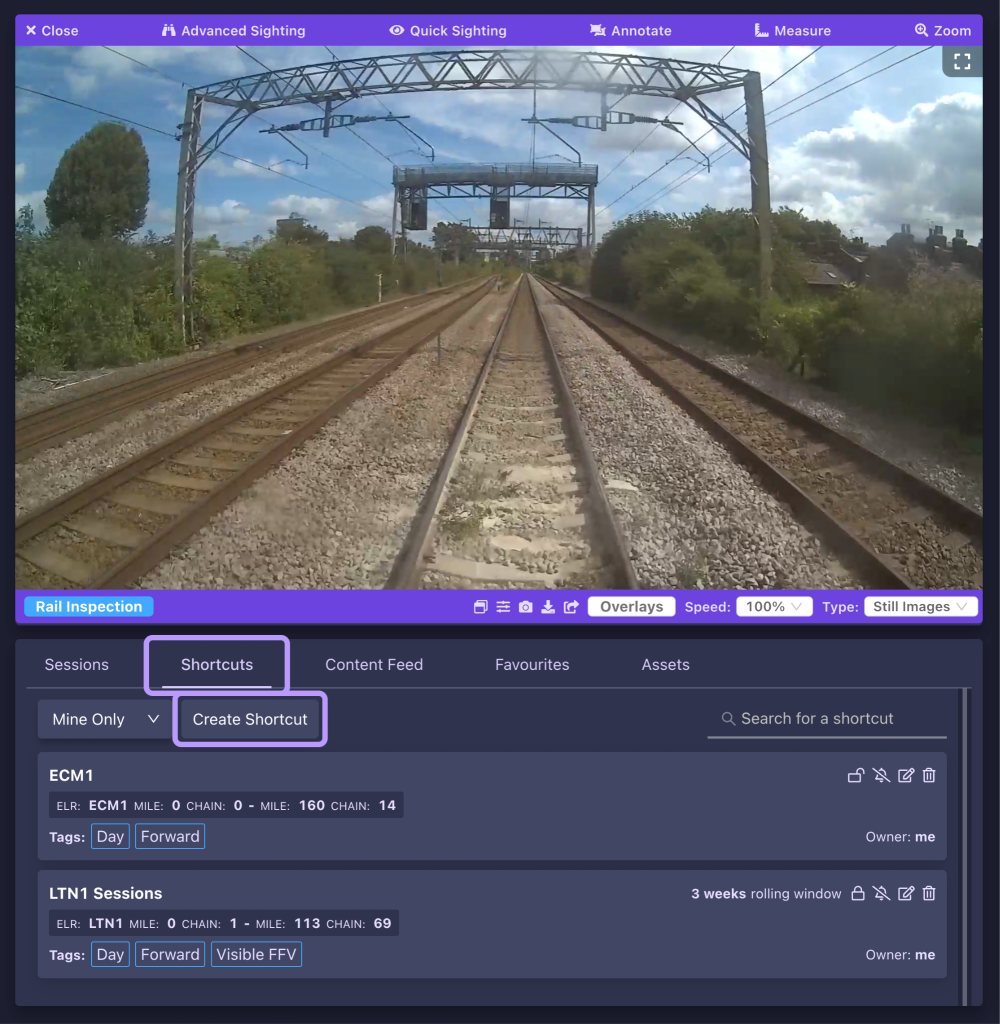This screenshot has height=1024, width=1000.
Task: Delete the ECM1 shortcut
Action: tap(929, 776)
